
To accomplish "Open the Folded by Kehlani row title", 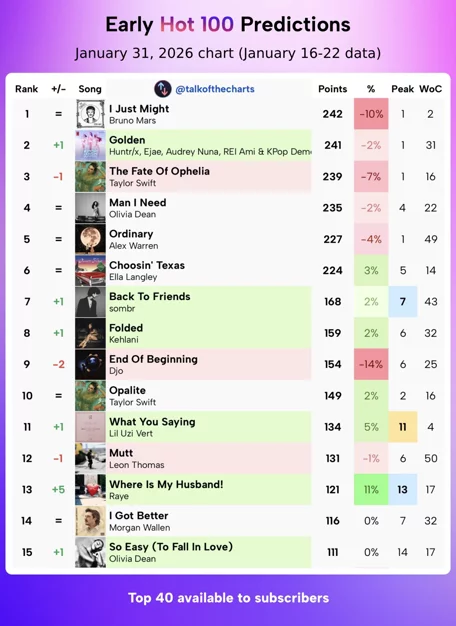I will click(126, 328).
